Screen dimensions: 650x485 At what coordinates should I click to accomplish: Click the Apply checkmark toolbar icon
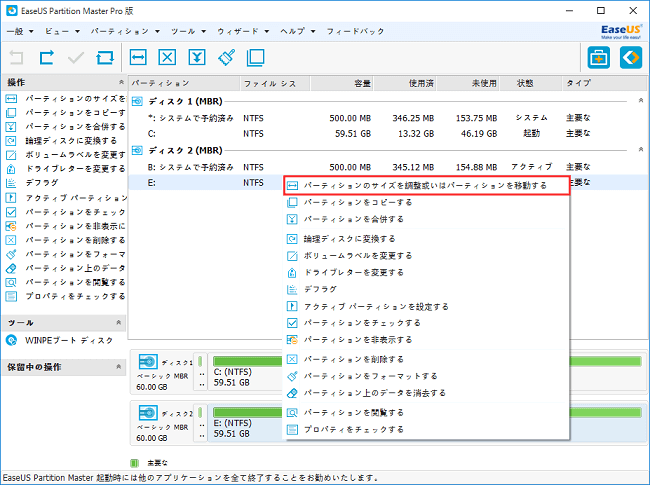coord(75,58)
